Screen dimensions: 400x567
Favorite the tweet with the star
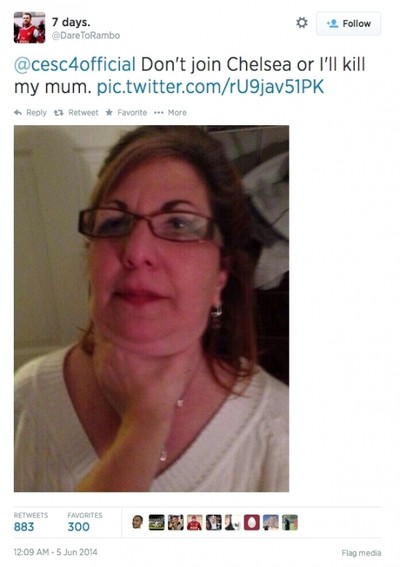tap(126, 112)
